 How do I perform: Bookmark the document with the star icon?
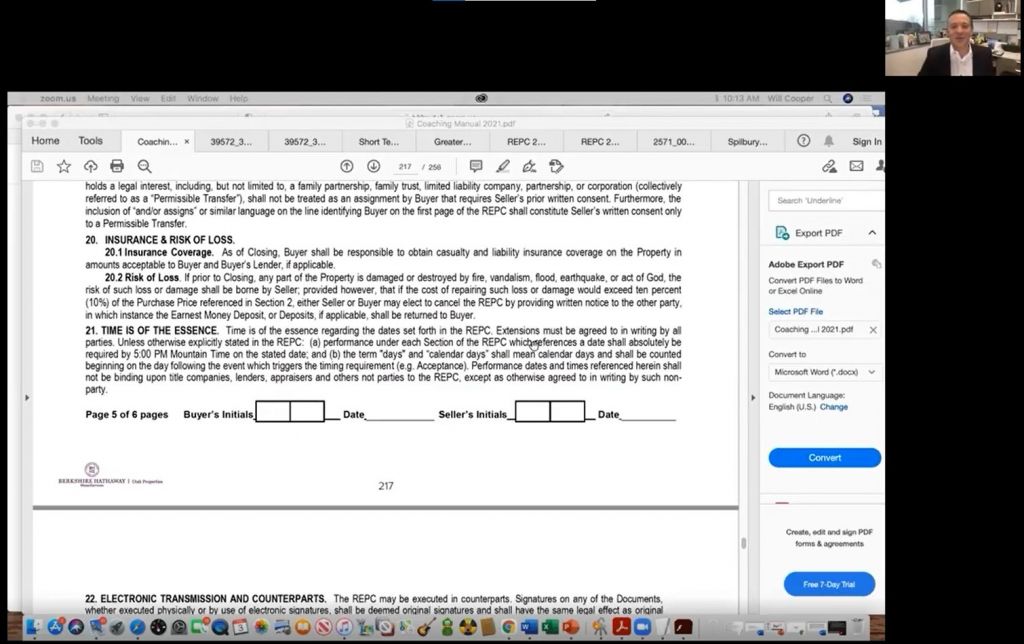pos(64,166)
